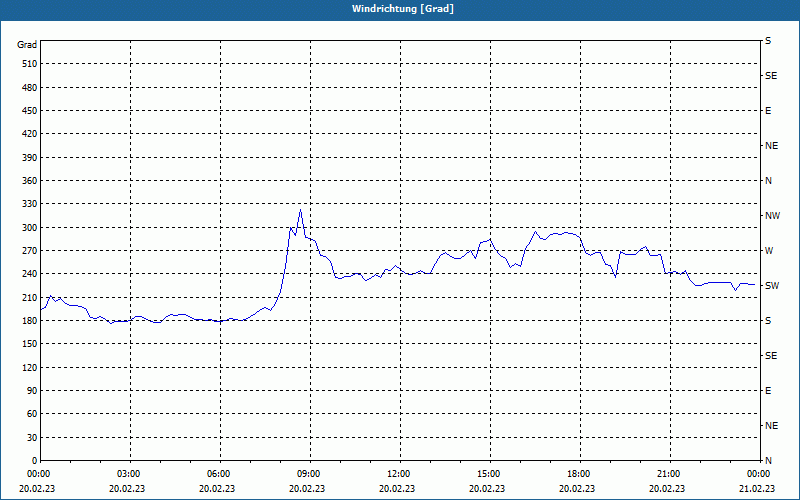Screen dimensions: 800x500
Task: Click the 18:00 time label
Action: pyautogui.click(x=578, y=474)
